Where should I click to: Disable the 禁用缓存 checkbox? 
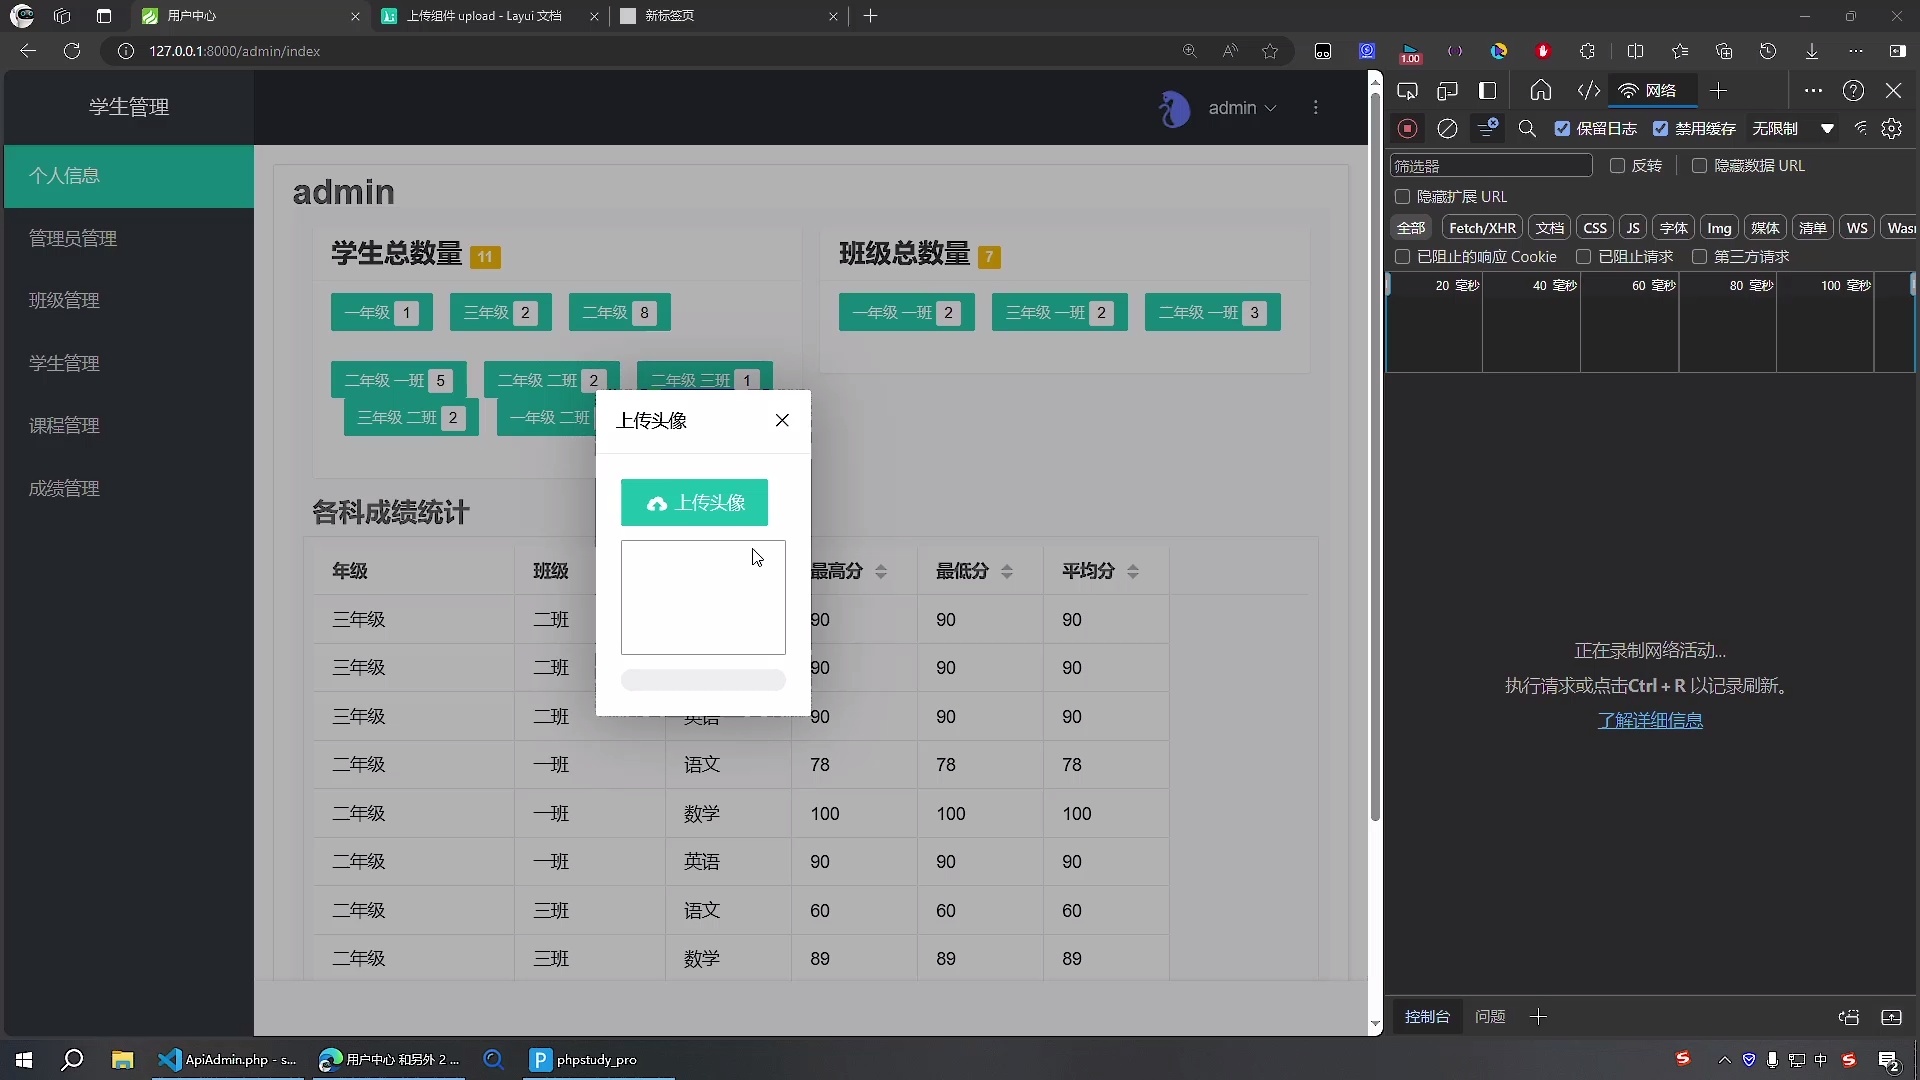click(x=1663, y=128)
